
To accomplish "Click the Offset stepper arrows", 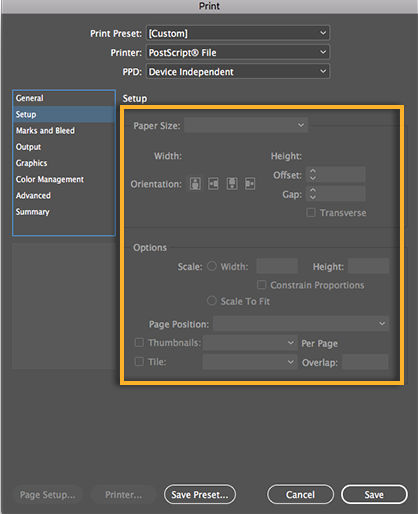I will click(312, 174).
